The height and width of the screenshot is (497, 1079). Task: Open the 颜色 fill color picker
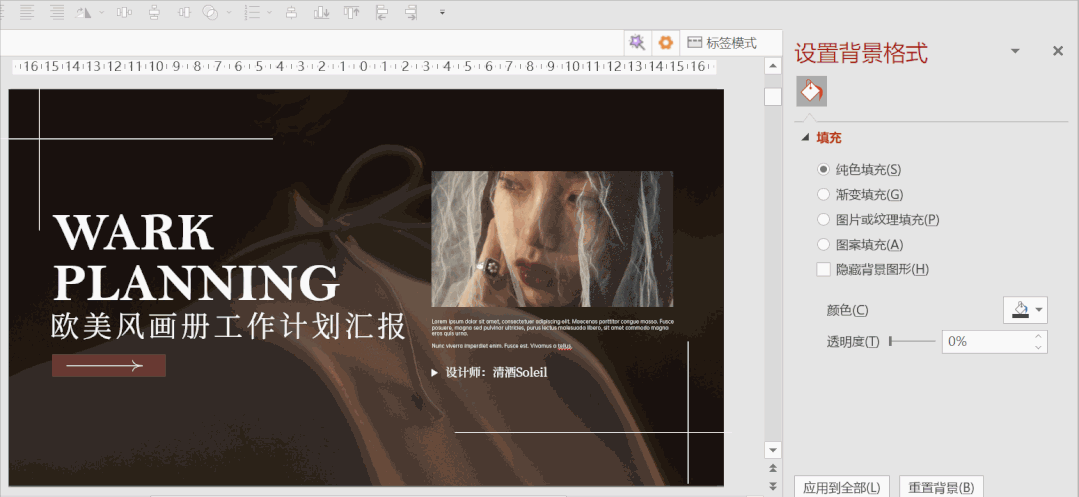tap(1025, 310)
